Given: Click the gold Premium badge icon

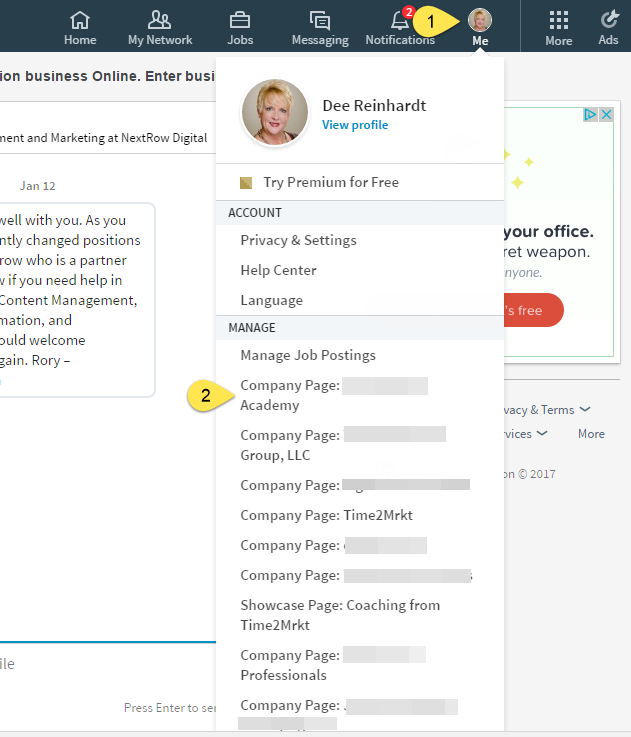Looking at the screenshot, I should [x=246, y=182].
